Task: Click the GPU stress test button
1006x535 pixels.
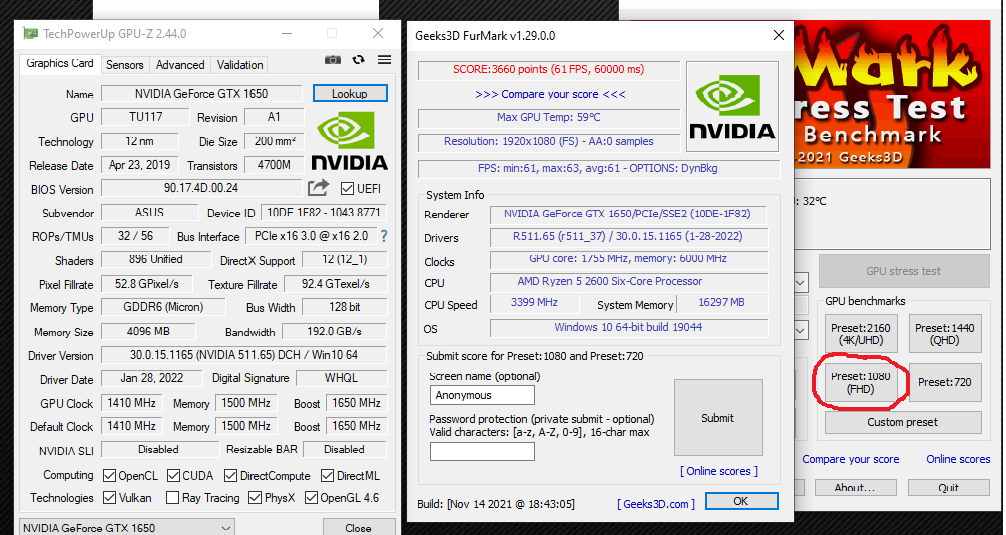Action: 903,271
